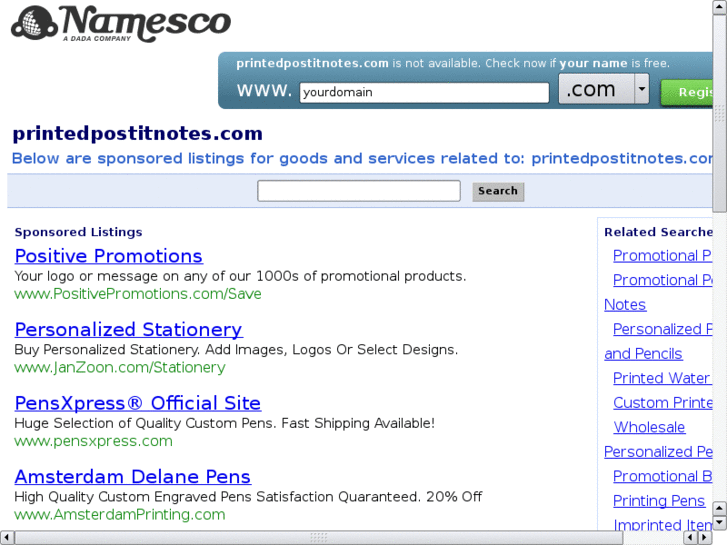Open Printed Water related search
The width and height of the screenshot is (727, 545).
pyautogui.click(x=662, y=378)
